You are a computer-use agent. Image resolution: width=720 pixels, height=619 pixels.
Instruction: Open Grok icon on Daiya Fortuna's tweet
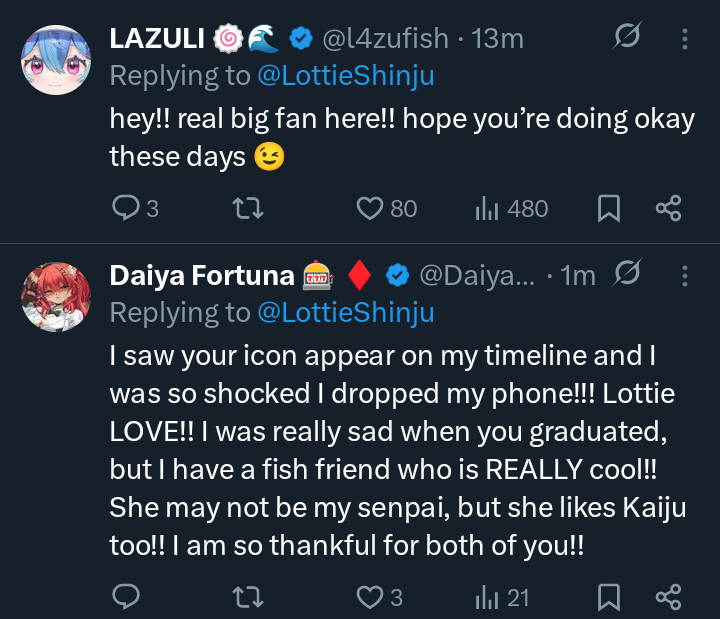(x=628, y=274)
